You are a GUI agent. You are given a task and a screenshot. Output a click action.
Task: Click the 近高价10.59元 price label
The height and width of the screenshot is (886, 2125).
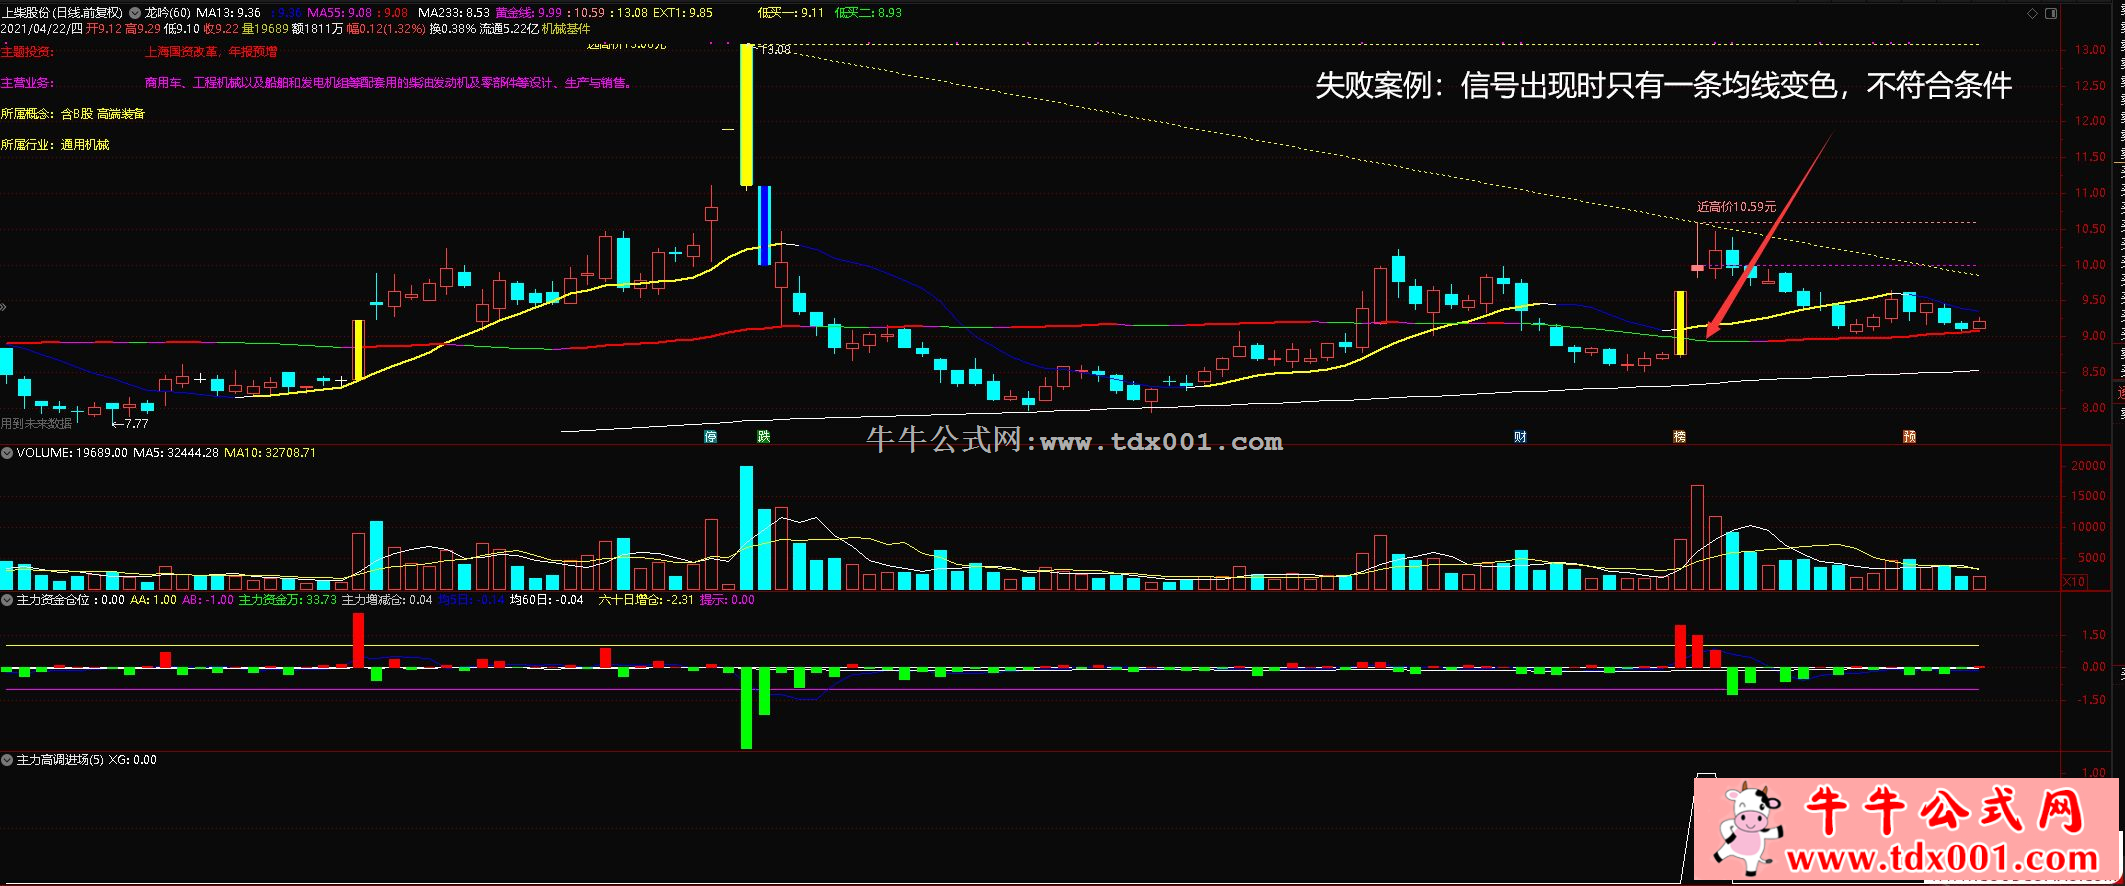1737,207
